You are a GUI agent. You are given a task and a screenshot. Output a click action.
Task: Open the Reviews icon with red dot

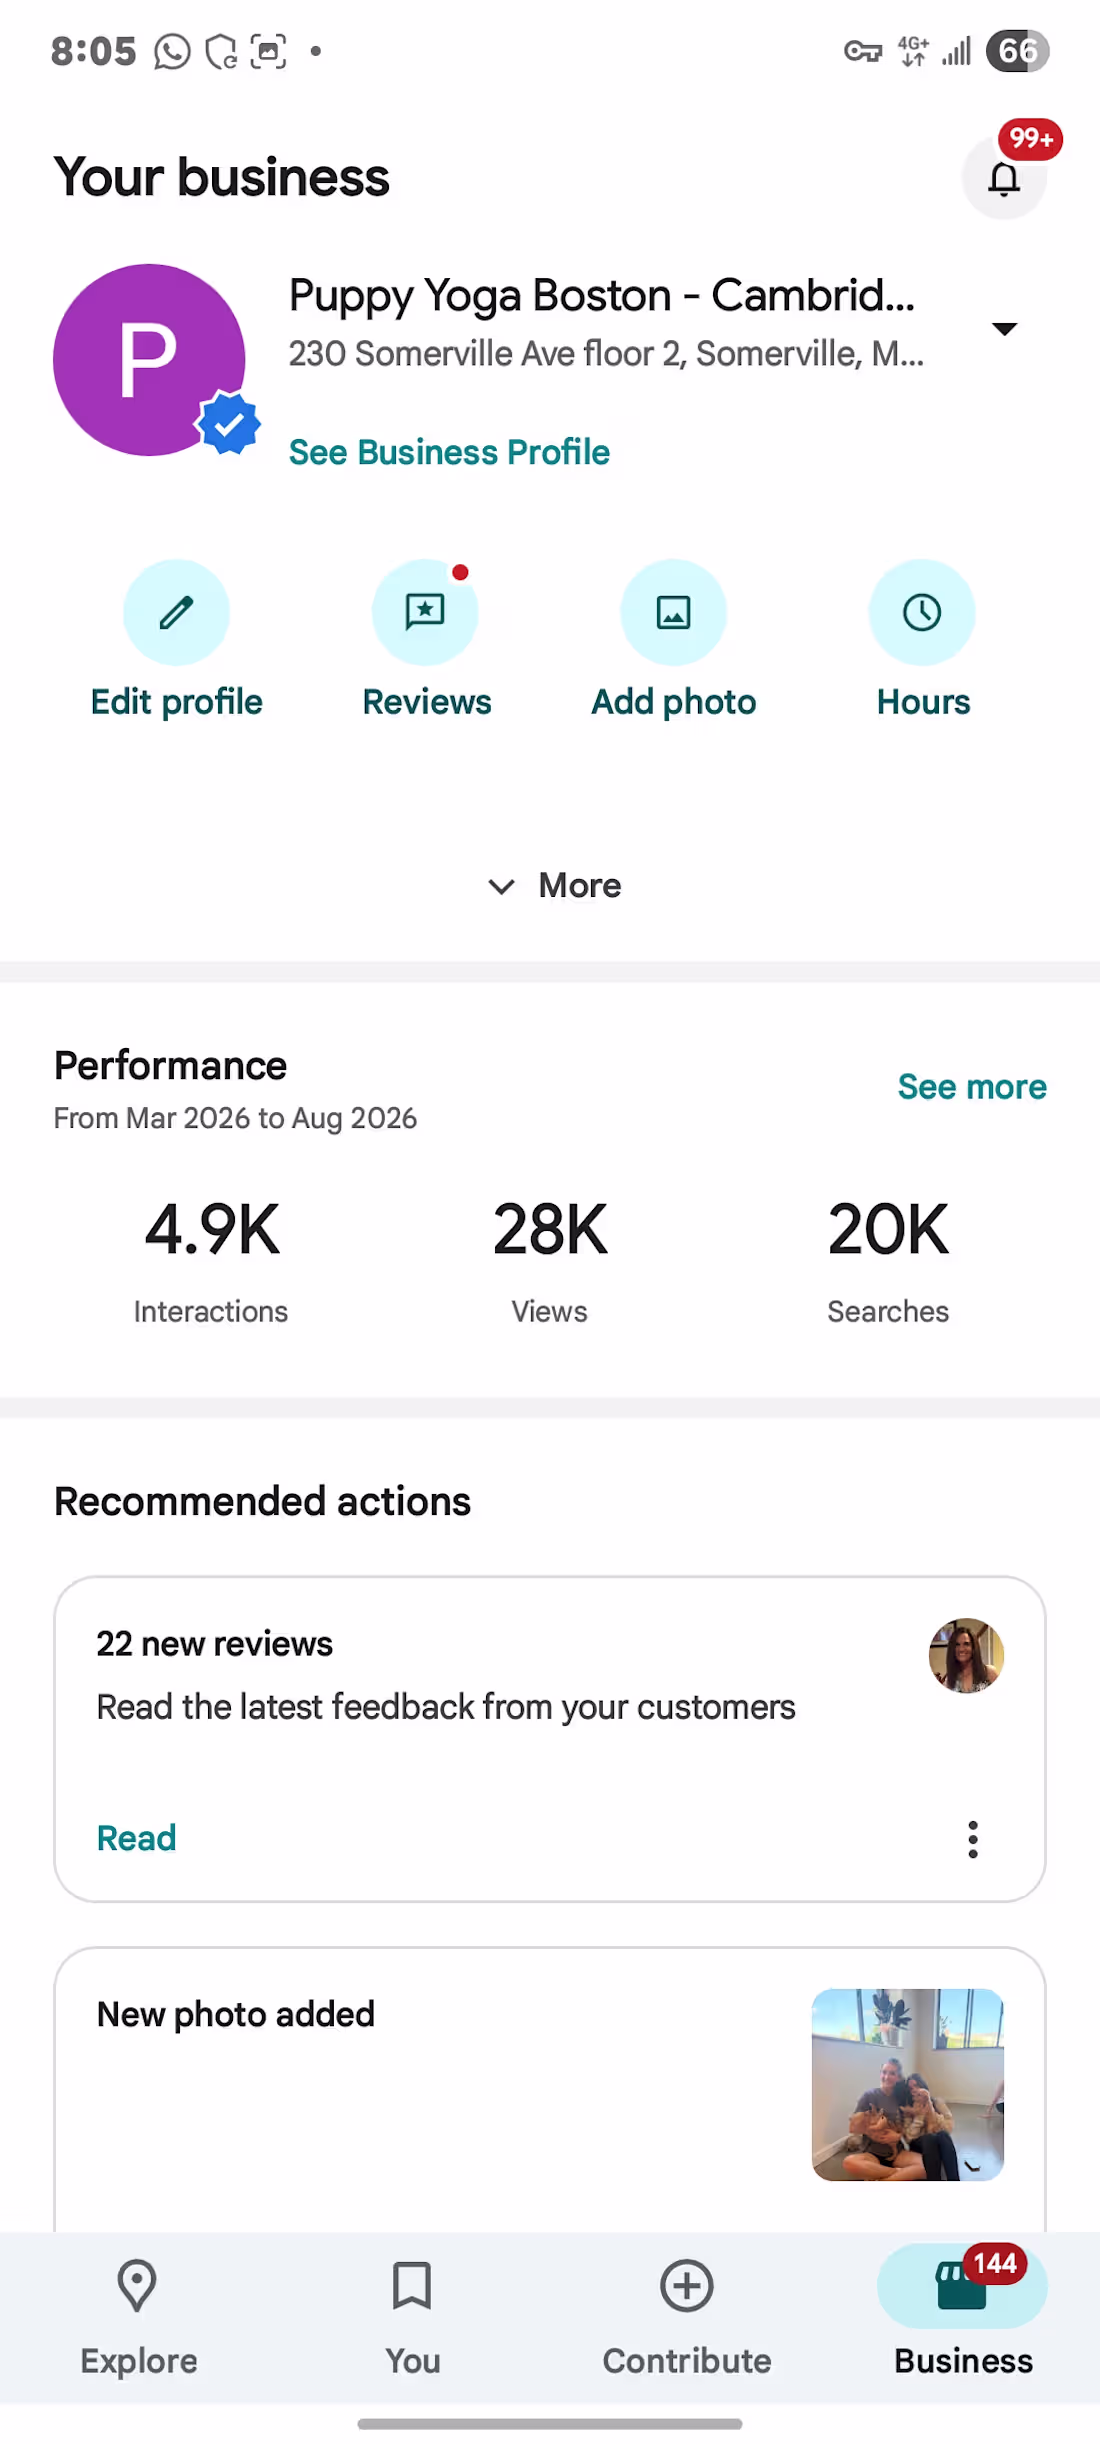425,612
